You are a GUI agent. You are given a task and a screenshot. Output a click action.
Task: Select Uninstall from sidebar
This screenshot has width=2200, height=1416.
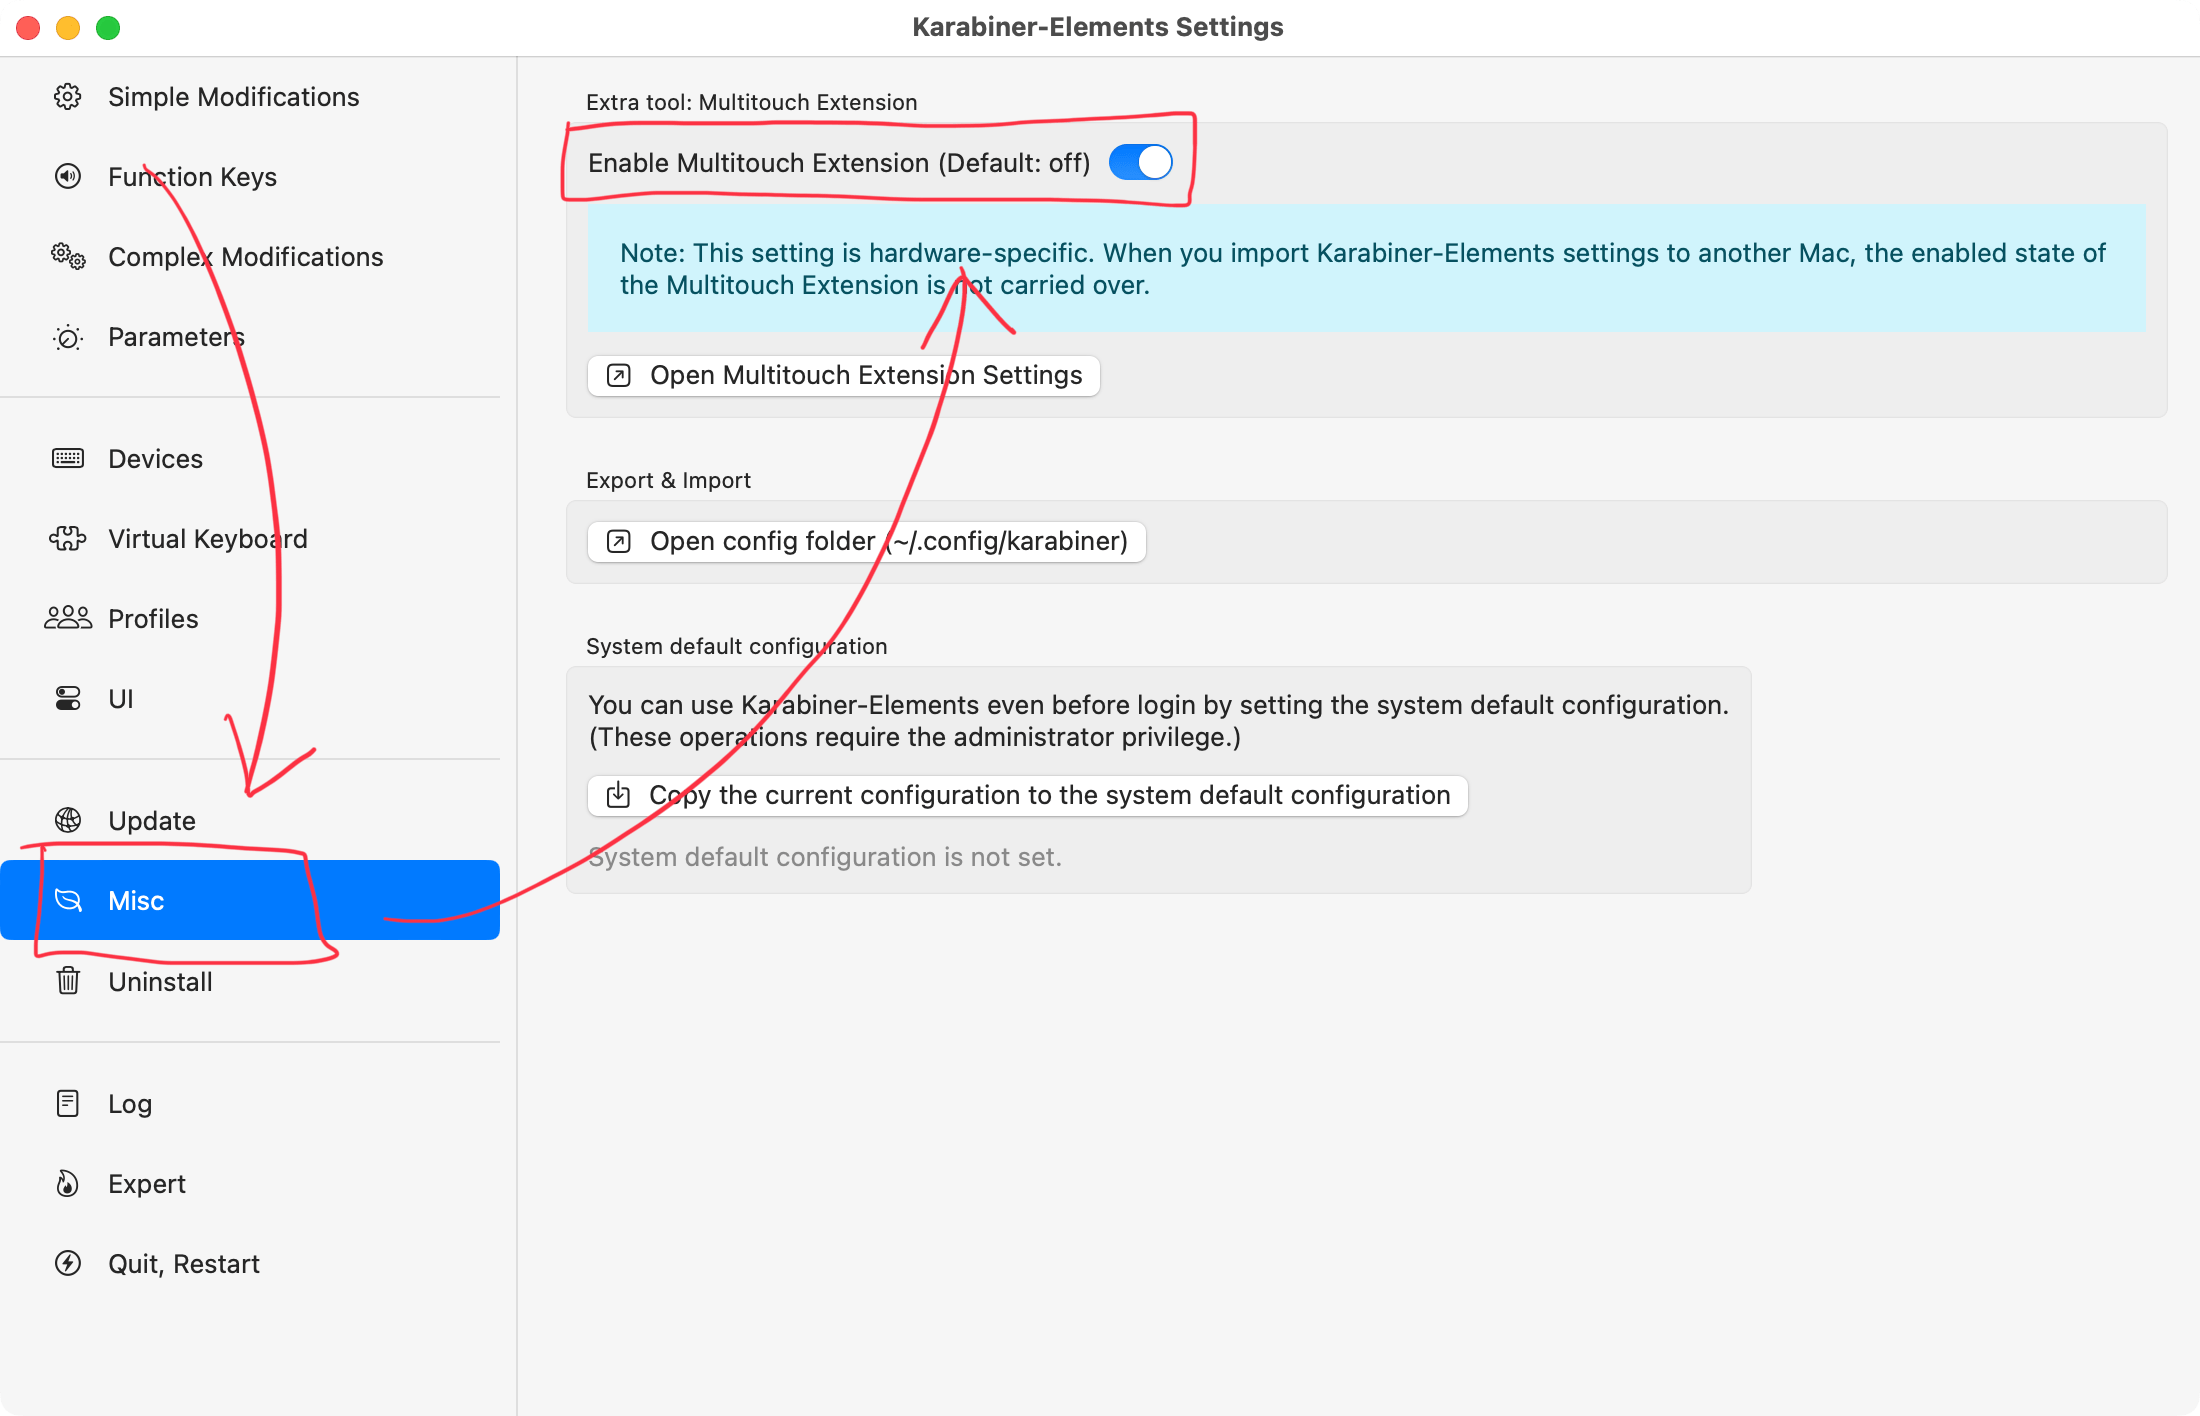pos(160,980)
